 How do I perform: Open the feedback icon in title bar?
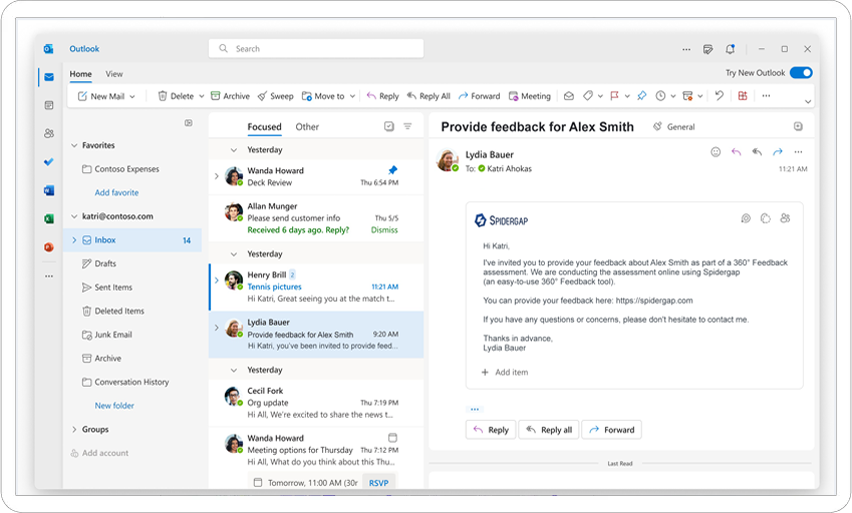(708, 49)
